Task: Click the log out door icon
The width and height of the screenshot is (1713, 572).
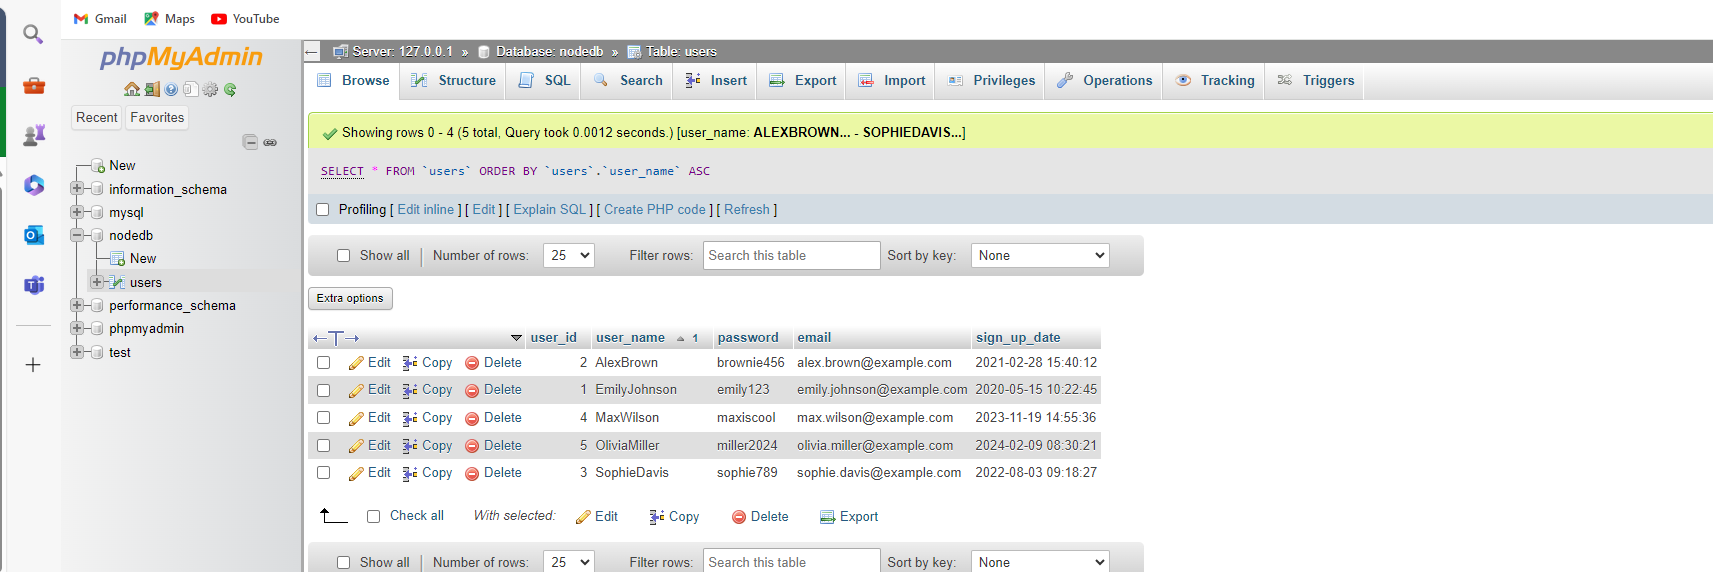Action: (x=152, y=89)
